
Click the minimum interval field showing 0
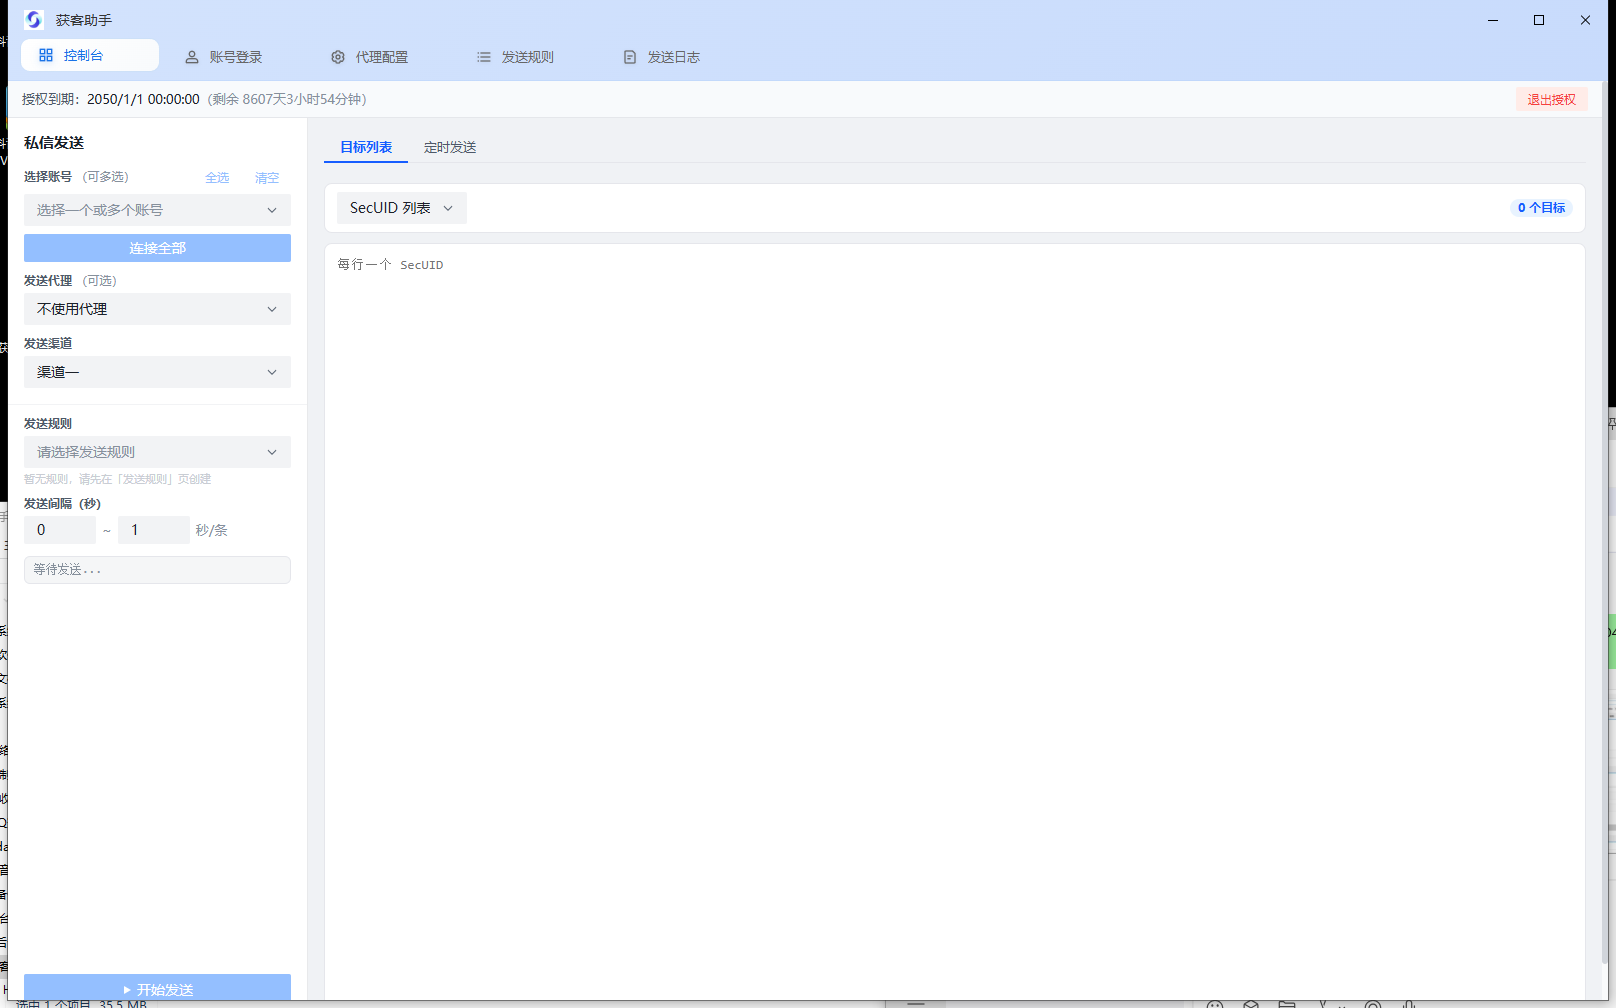60,530
